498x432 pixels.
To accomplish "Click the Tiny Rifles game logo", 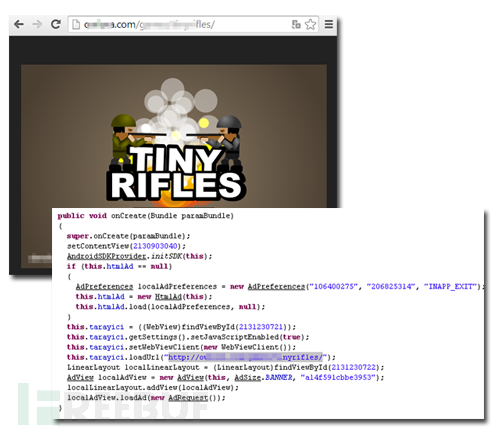I will point(176,173).
